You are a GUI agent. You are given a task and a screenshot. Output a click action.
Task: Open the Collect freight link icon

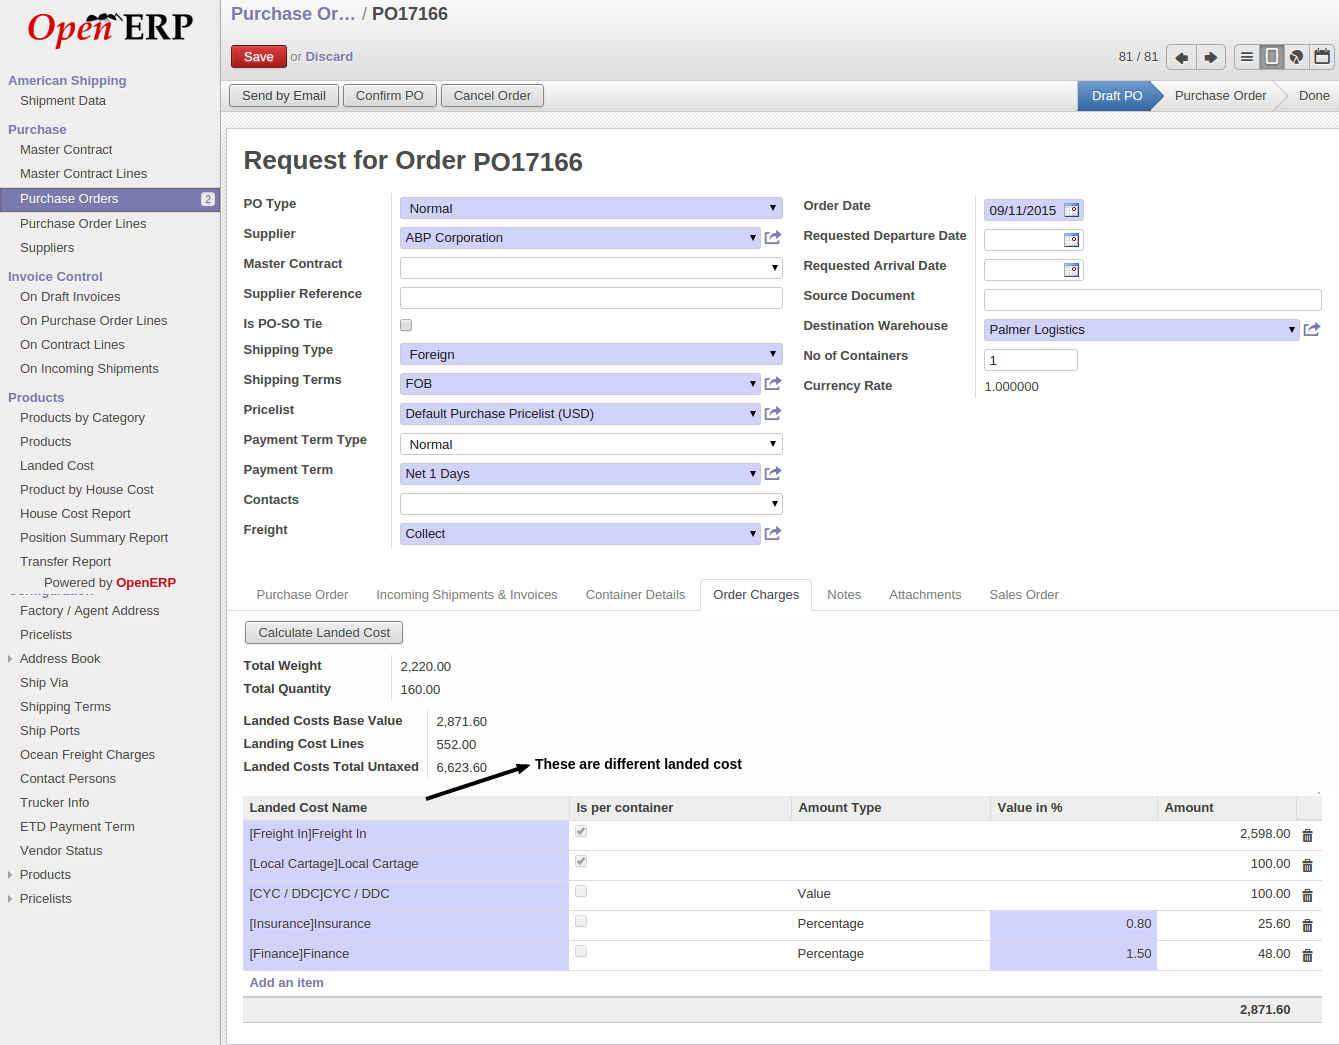[x=773, y=534]
